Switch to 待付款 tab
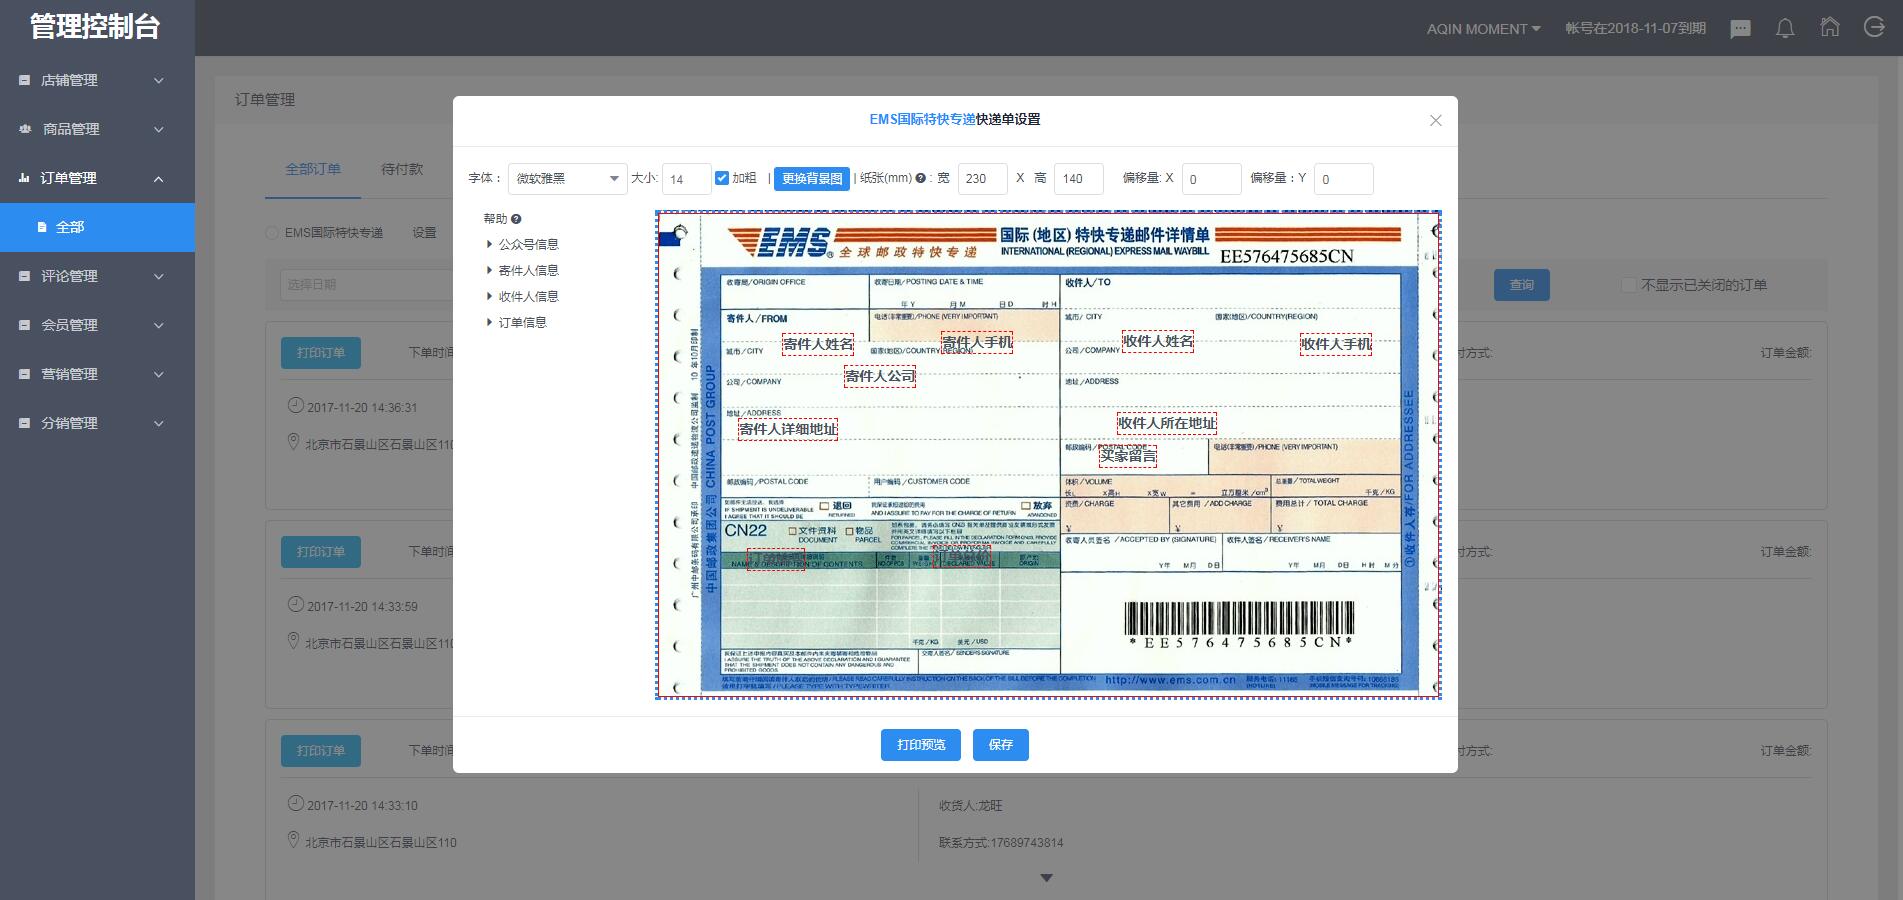 [402, 169]
